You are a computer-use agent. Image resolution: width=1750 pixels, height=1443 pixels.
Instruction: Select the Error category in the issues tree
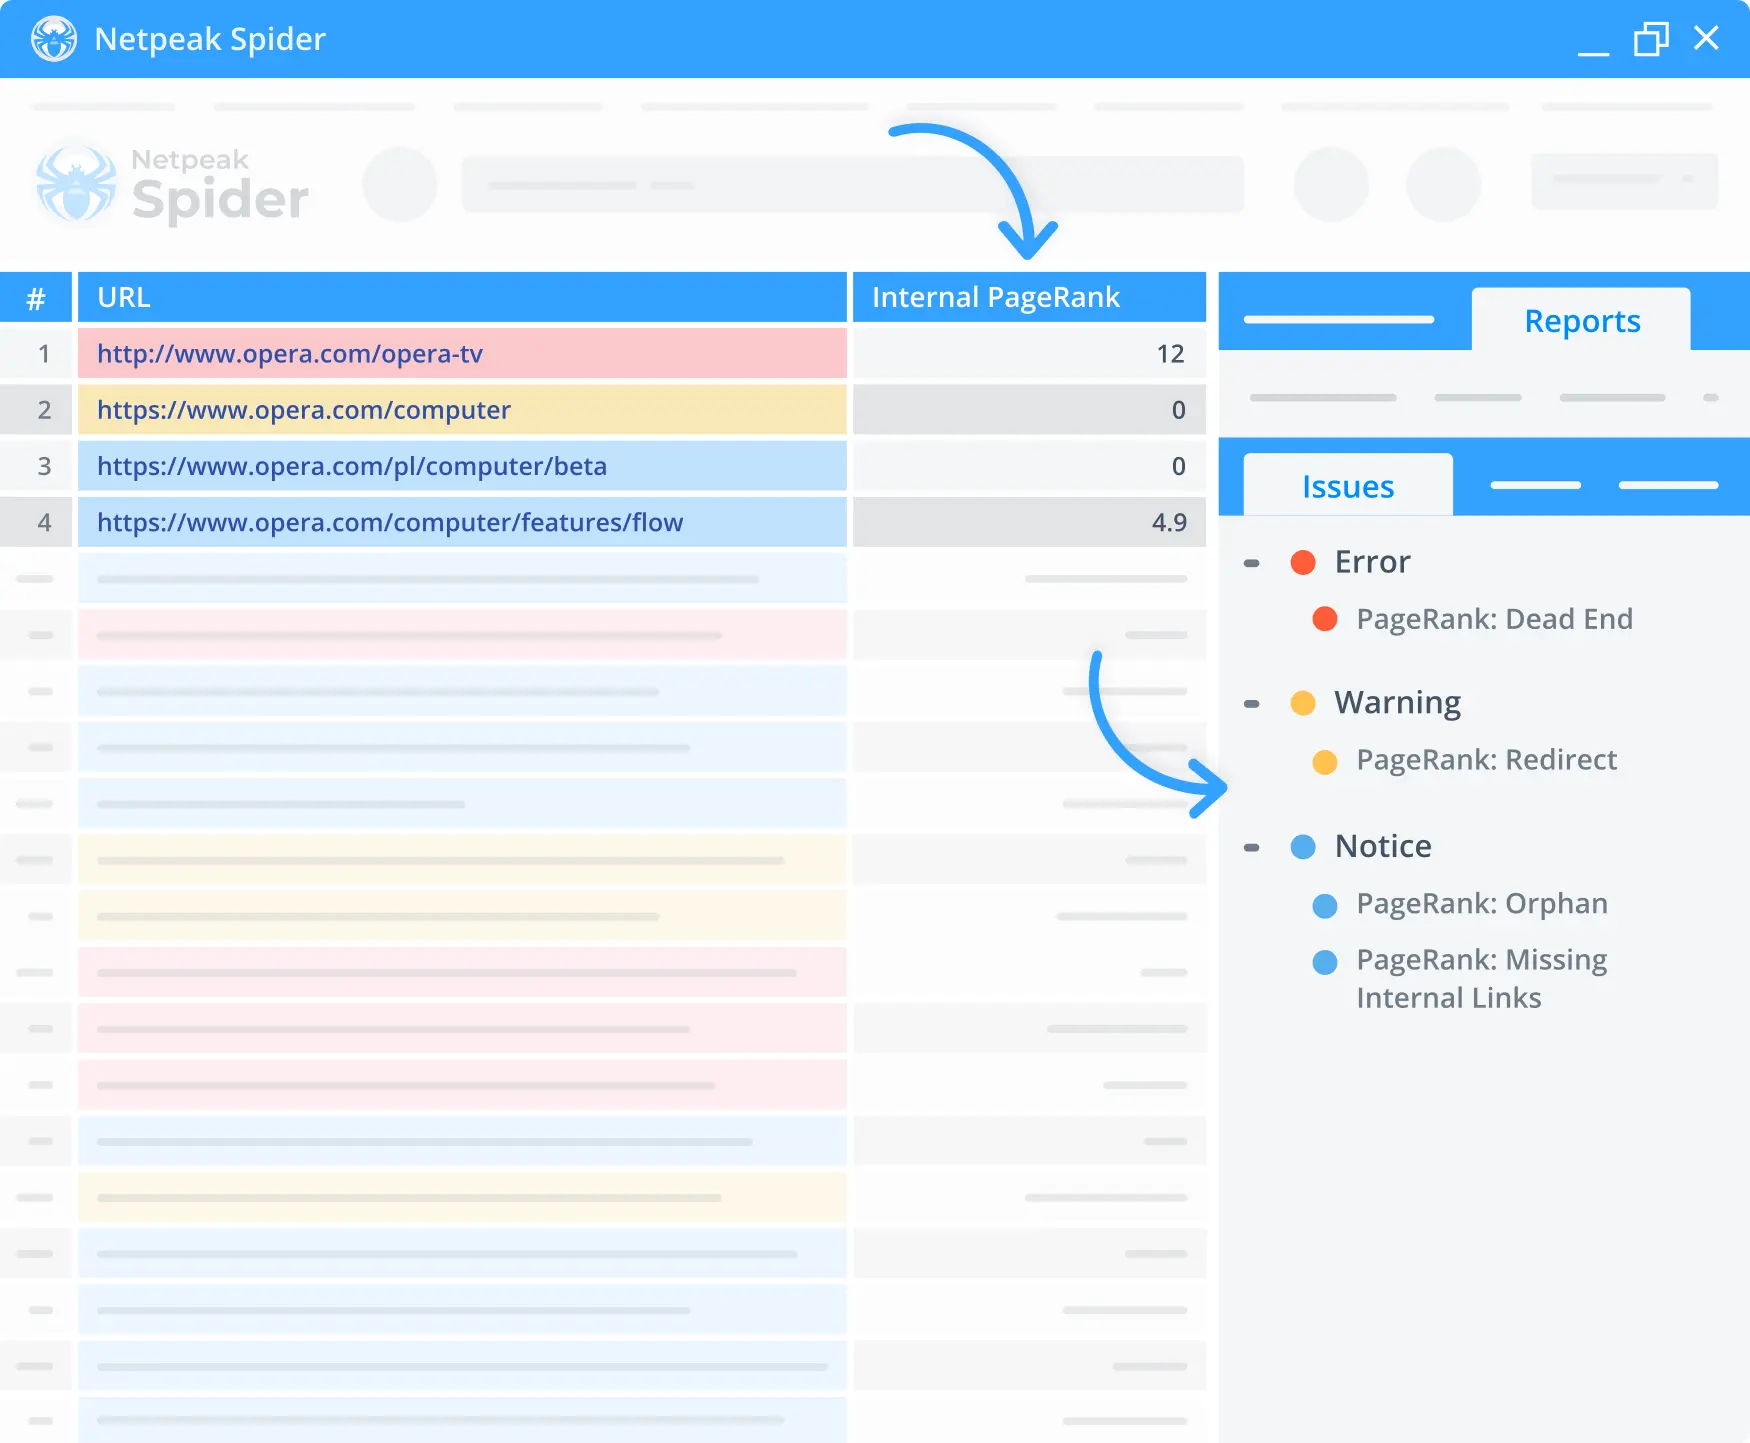1372,562
